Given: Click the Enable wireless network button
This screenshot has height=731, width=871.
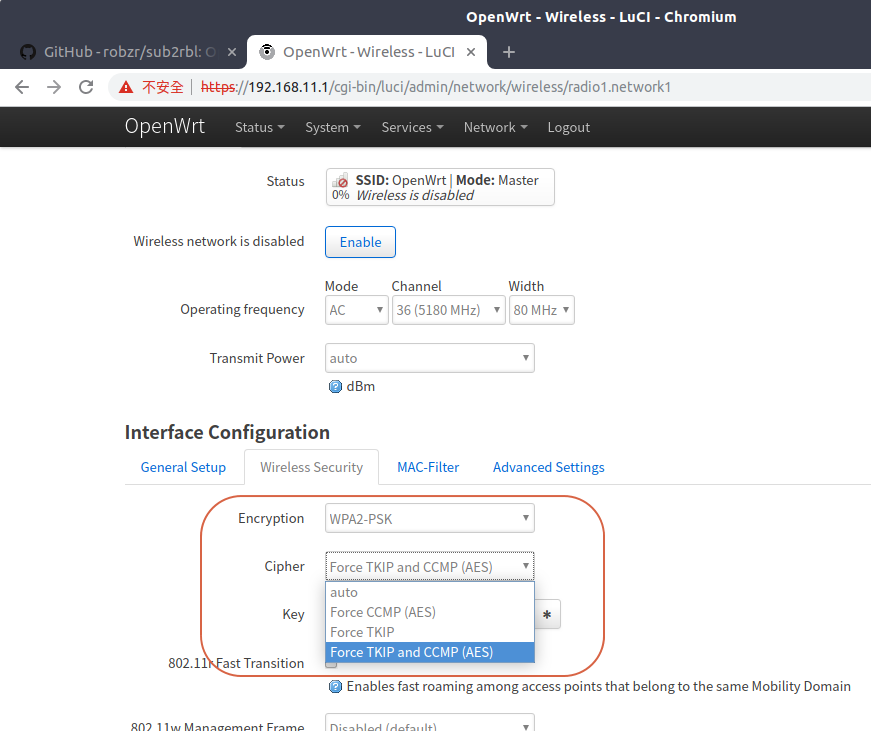Looking at the screenshot, I should click(x=361, y=242).
